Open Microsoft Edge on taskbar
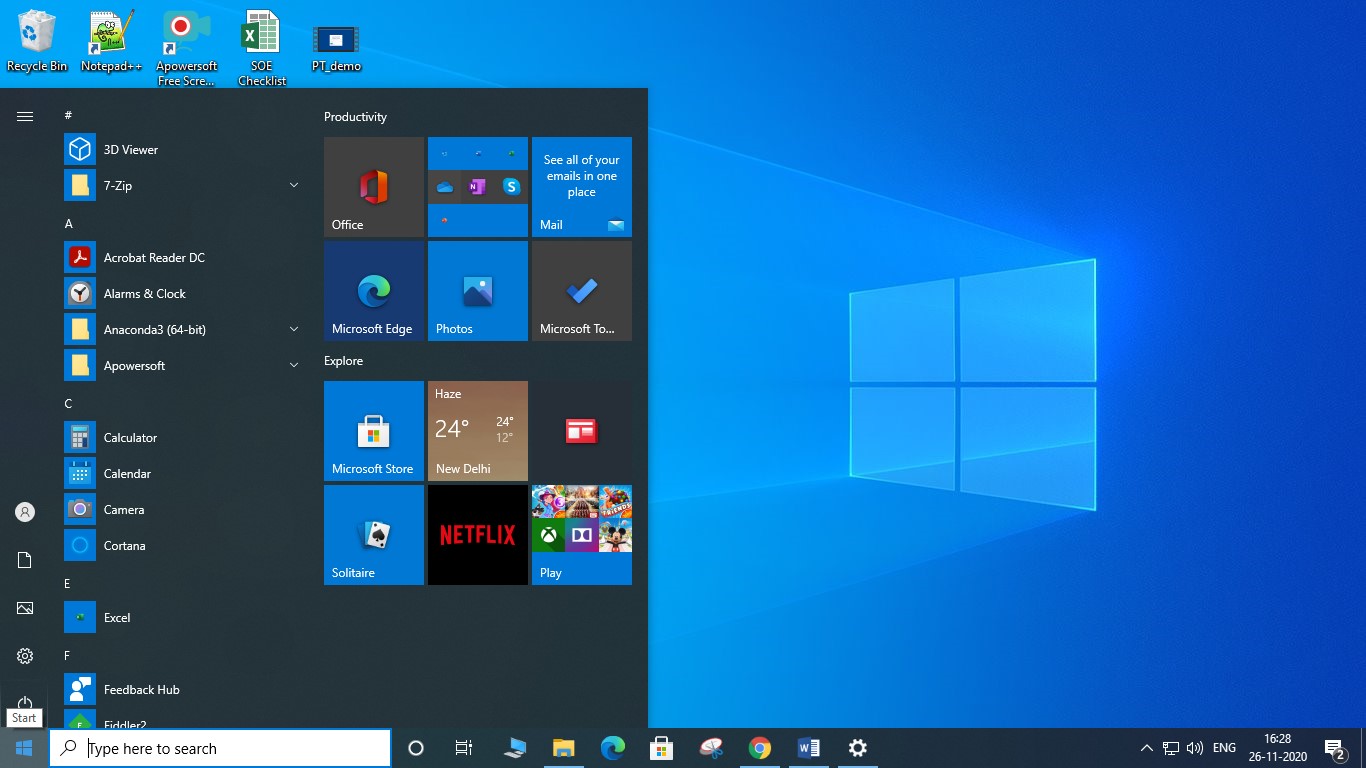 point(613,748)
